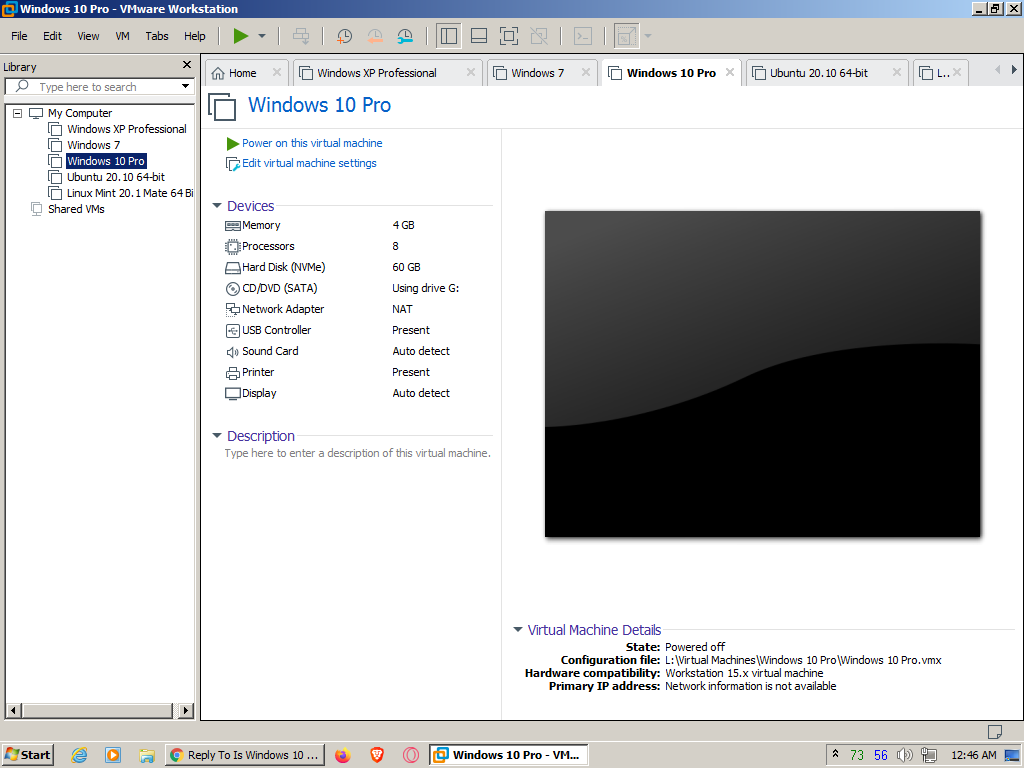Viewport: 1024px width, 768px height.
Task: Open Firefox from the taskbar
Action: click(343, 755)
